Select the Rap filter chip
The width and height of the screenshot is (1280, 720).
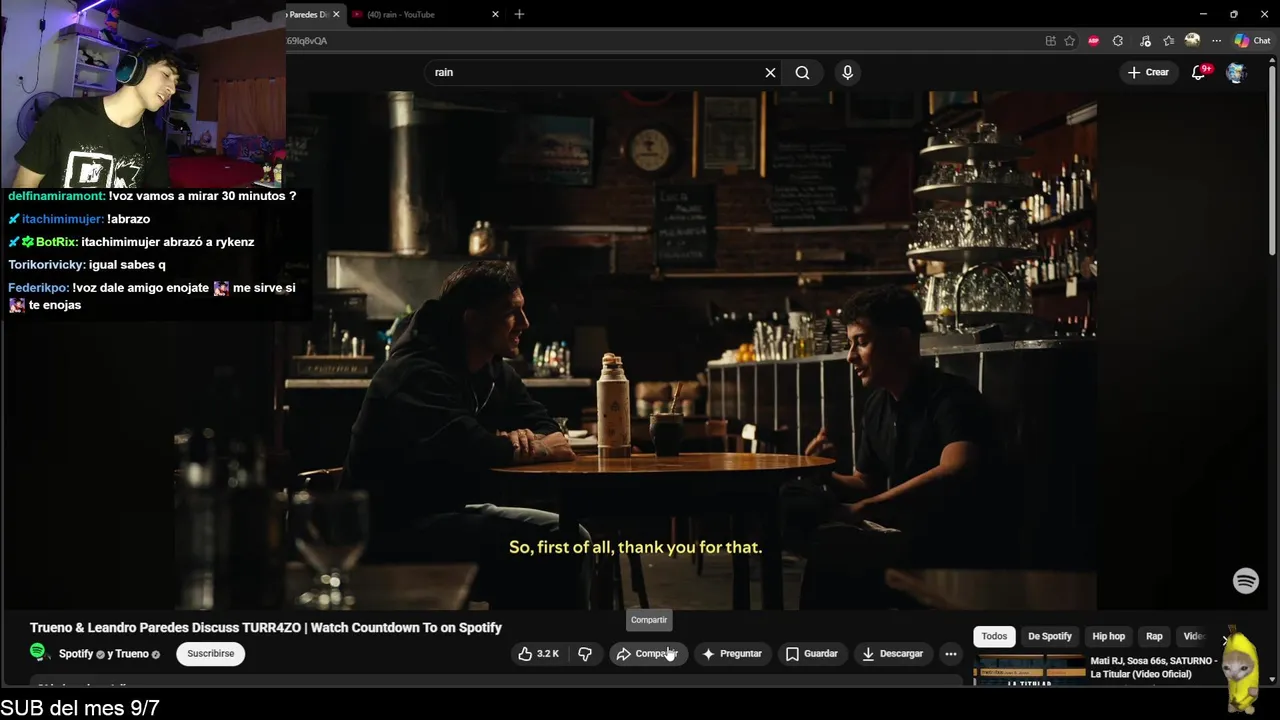[x=1154, y=636]
